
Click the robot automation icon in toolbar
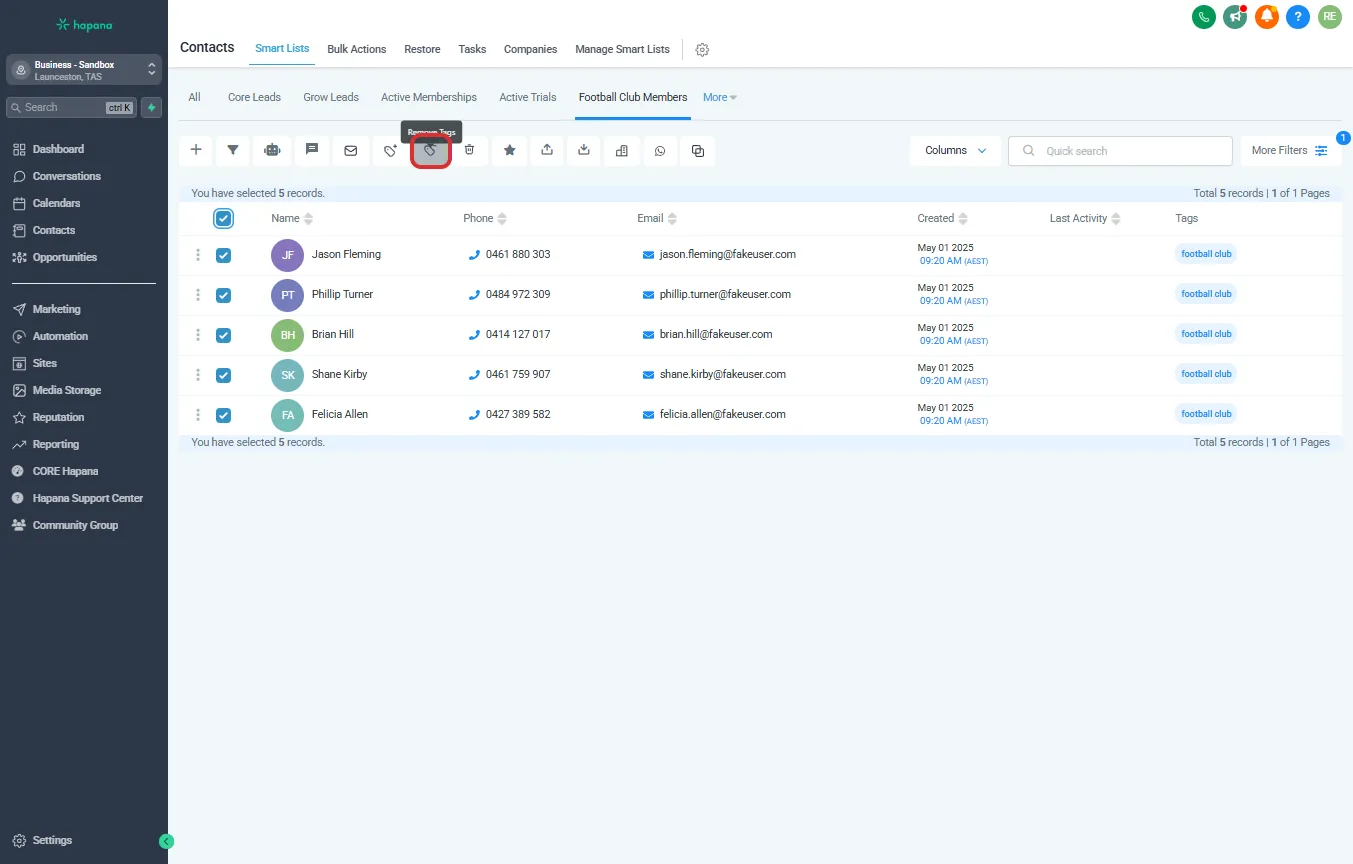coord(272,151)
